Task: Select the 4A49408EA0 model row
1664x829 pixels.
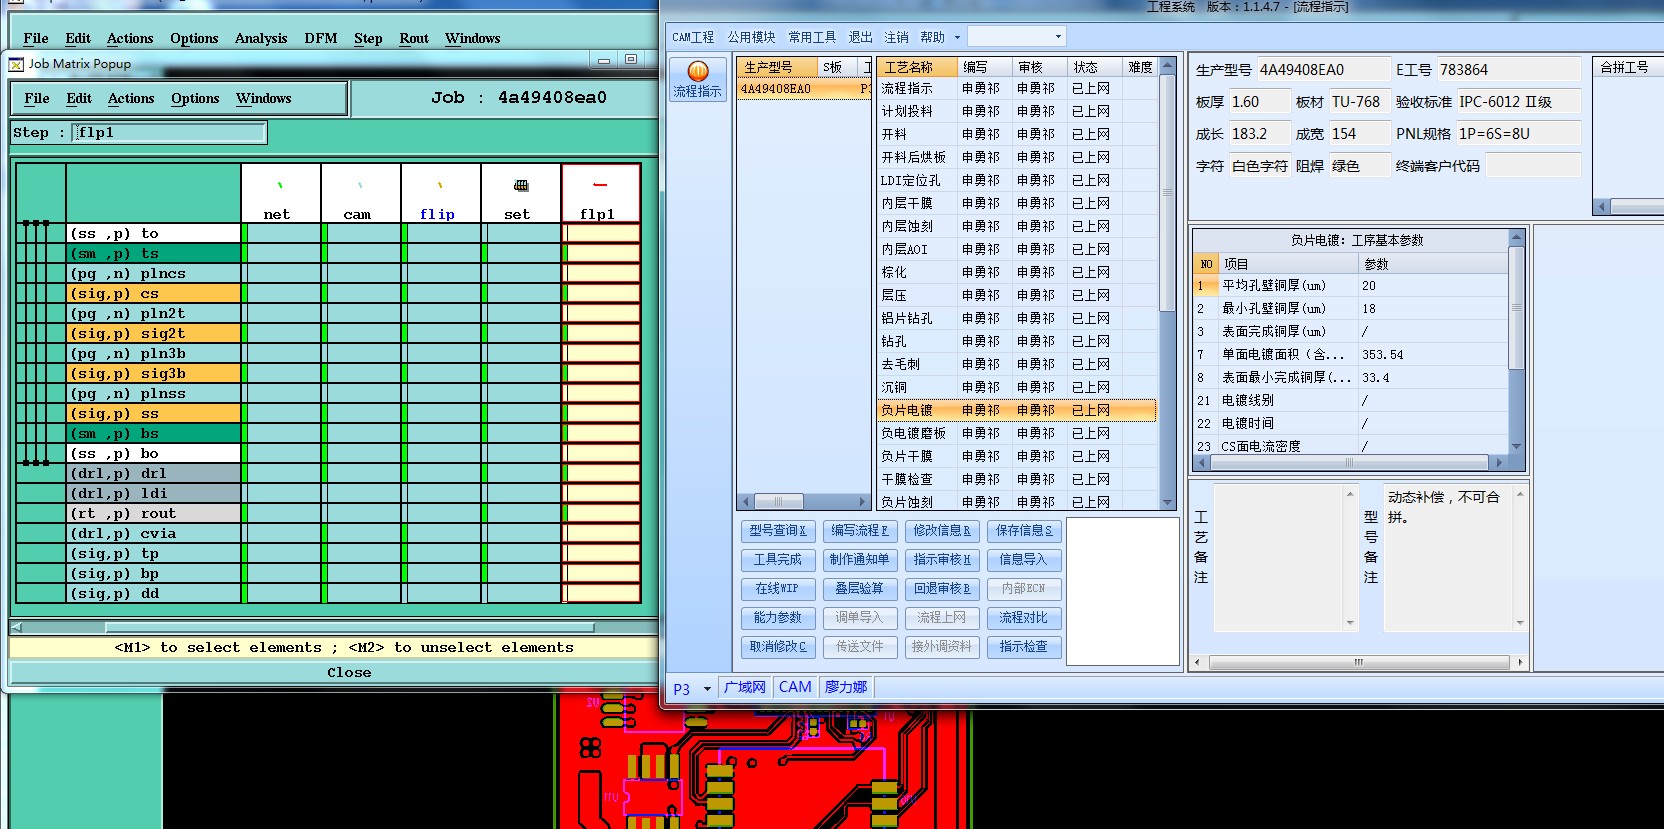Action: [804, 88]
